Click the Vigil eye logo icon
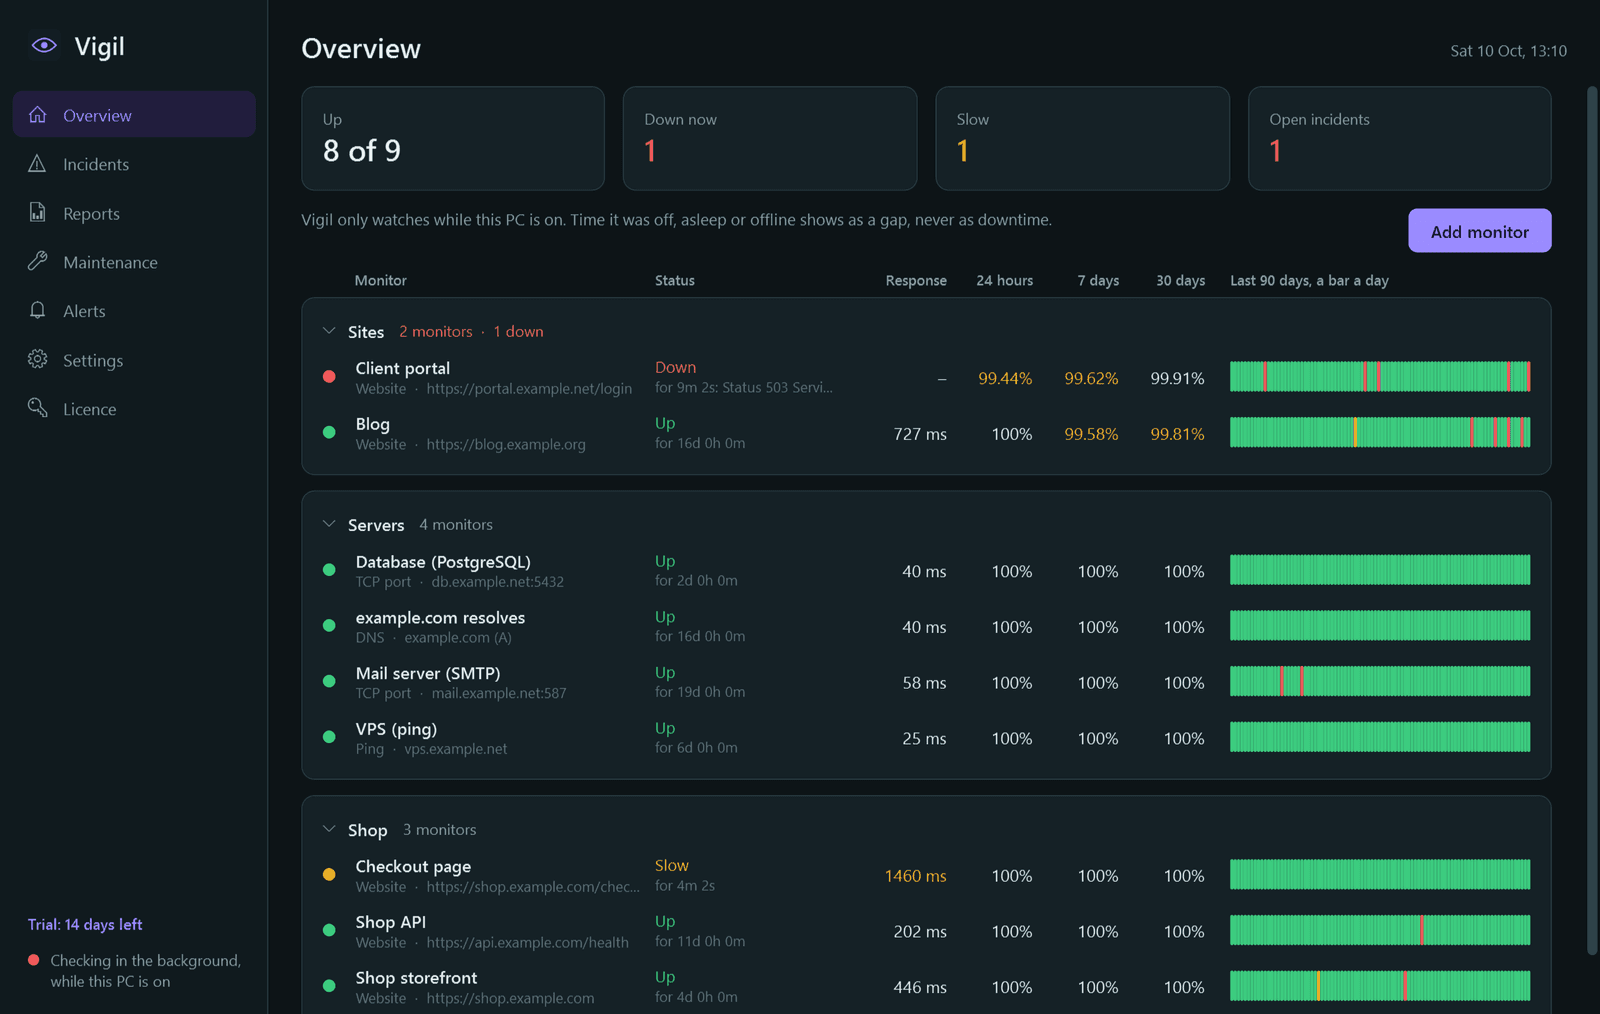The image size is (1600, 1014). [x=44, y=45]
